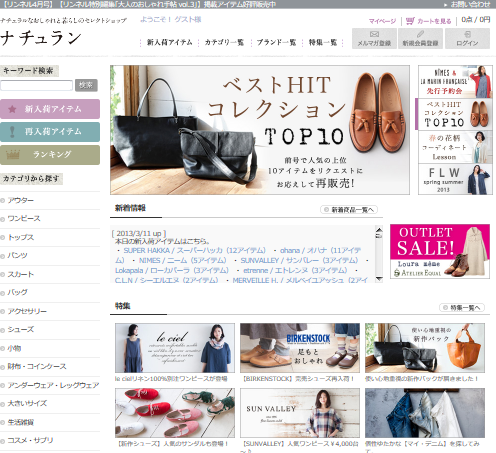Viewport: 496px width, 453px height.
Task: Select 財布・コインケース category
Action: pos(37,367)
